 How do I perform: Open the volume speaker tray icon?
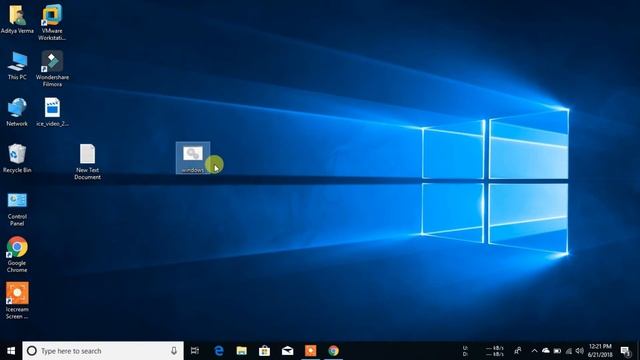[x=580, y=351]
